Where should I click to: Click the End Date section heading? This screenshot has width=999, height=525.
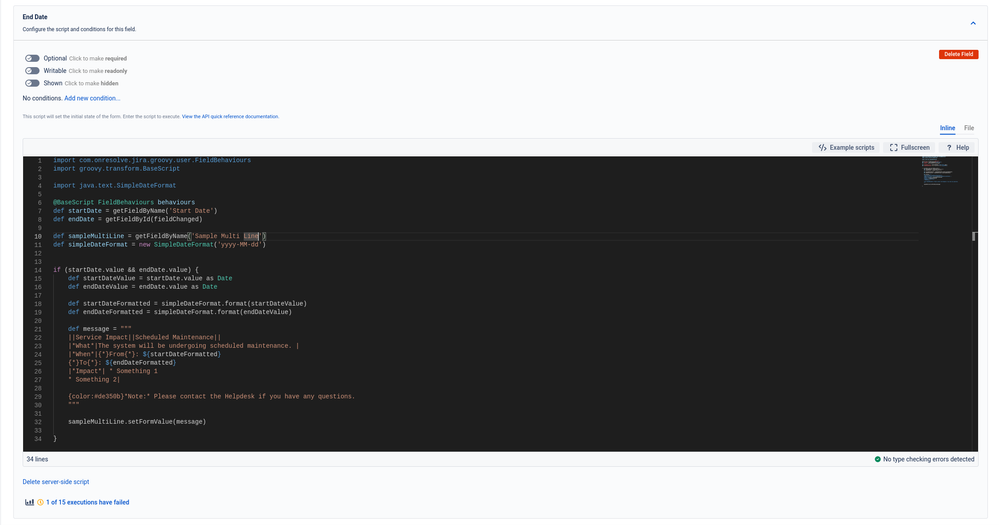point(35,17)
